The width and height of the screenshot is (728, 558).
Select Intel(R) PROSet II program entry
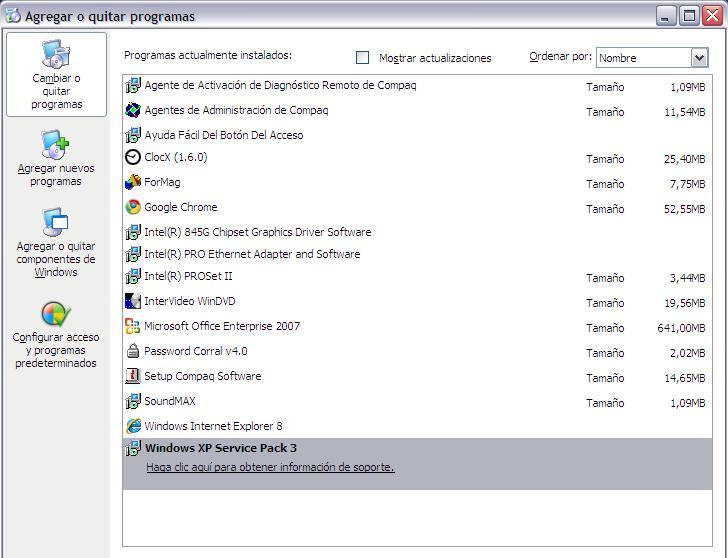pyautogui.click(x=188, y=277)
